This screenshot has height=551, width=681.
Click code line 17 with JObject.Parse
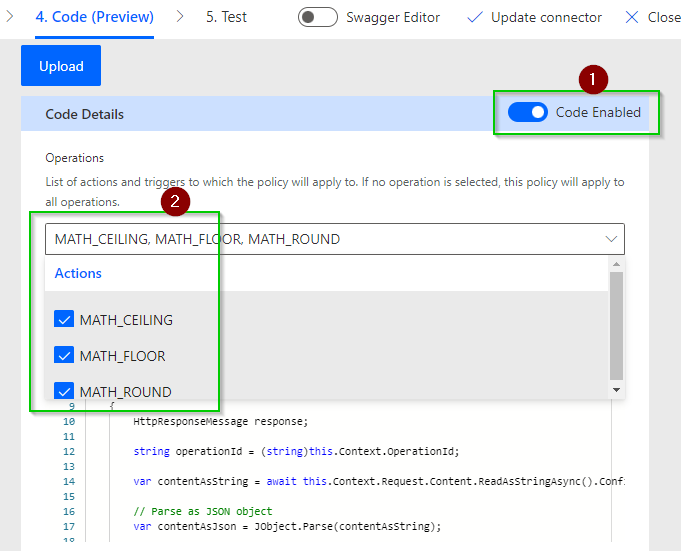coord(286,526)
